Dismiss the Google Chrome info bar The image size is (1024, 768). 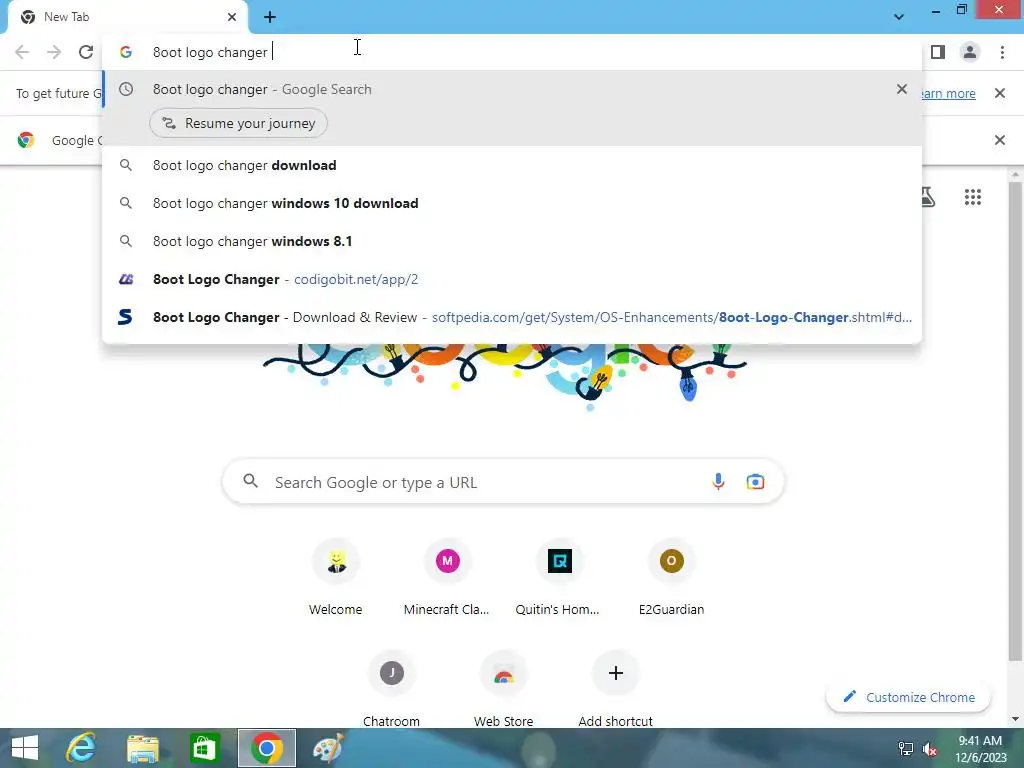coord(1000,140)
